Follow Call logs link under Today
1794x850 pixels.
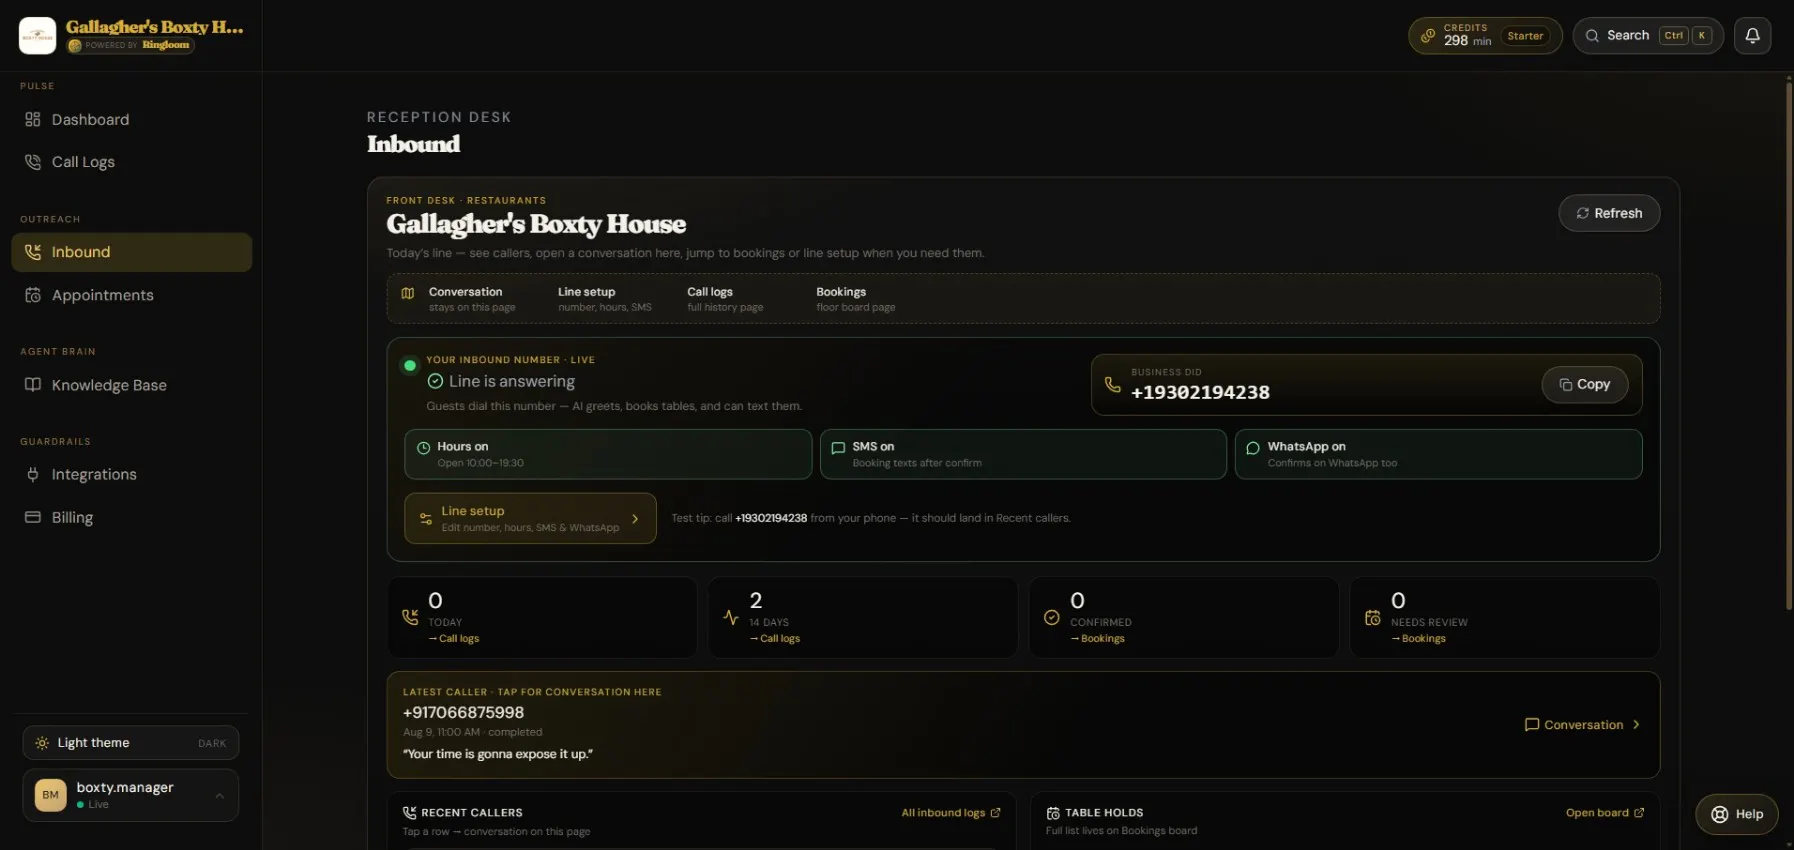point(454,639)
